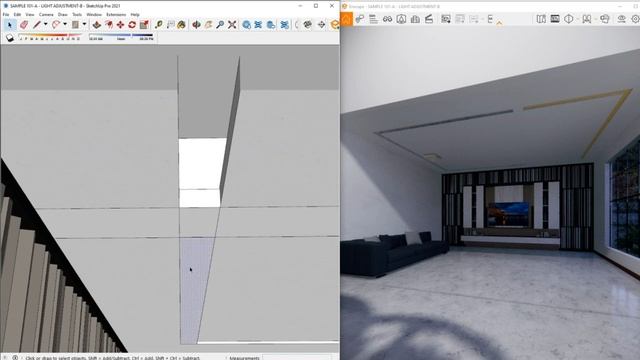Take a screenshot render in Enscape
Image resolution: width=640 pixels, height=360 pixels.
click(x=446, y=19)
